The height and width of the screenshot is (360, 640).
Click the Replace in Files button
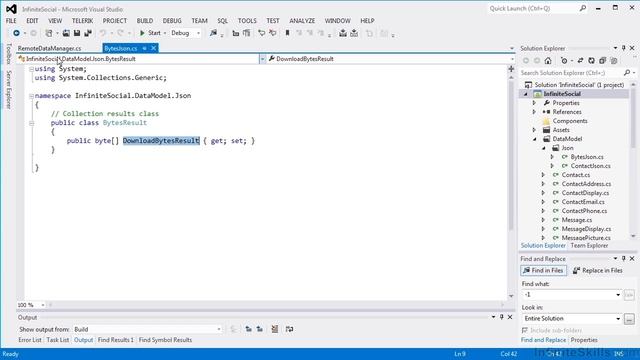(597, 270)
